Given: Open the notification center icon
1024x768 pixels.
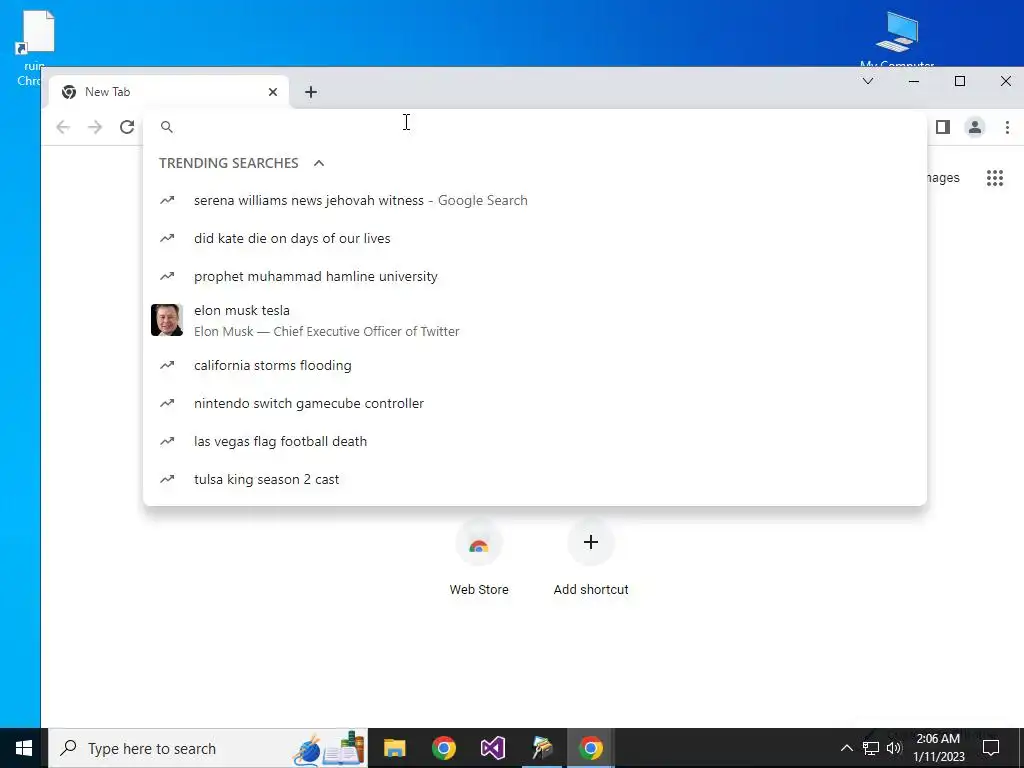Looking at the screenshot, I should (x=991, y=748).
